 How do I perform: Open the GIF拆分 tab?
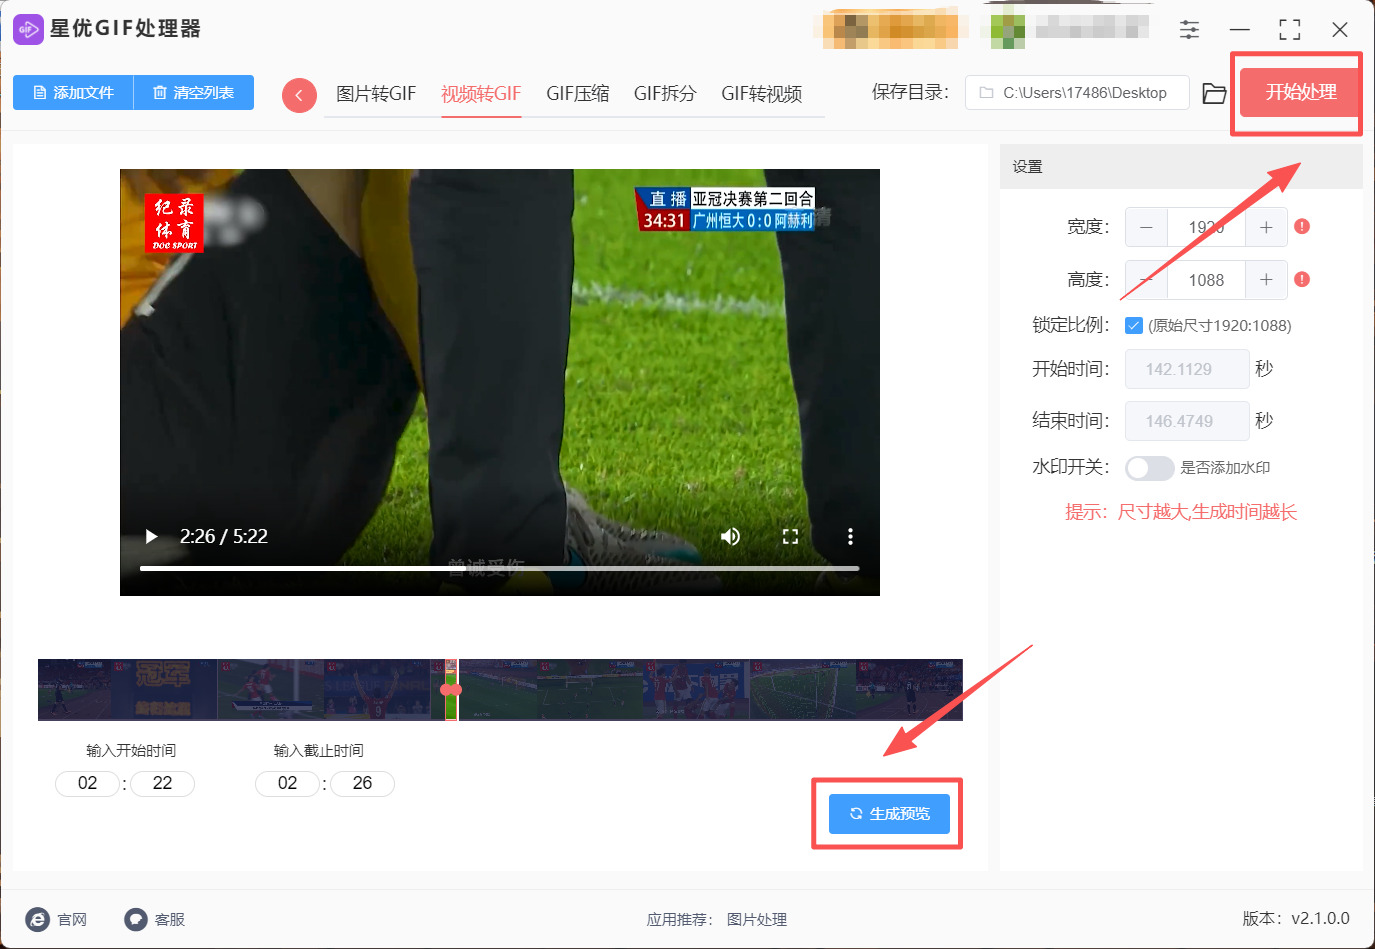coord(665,94)
